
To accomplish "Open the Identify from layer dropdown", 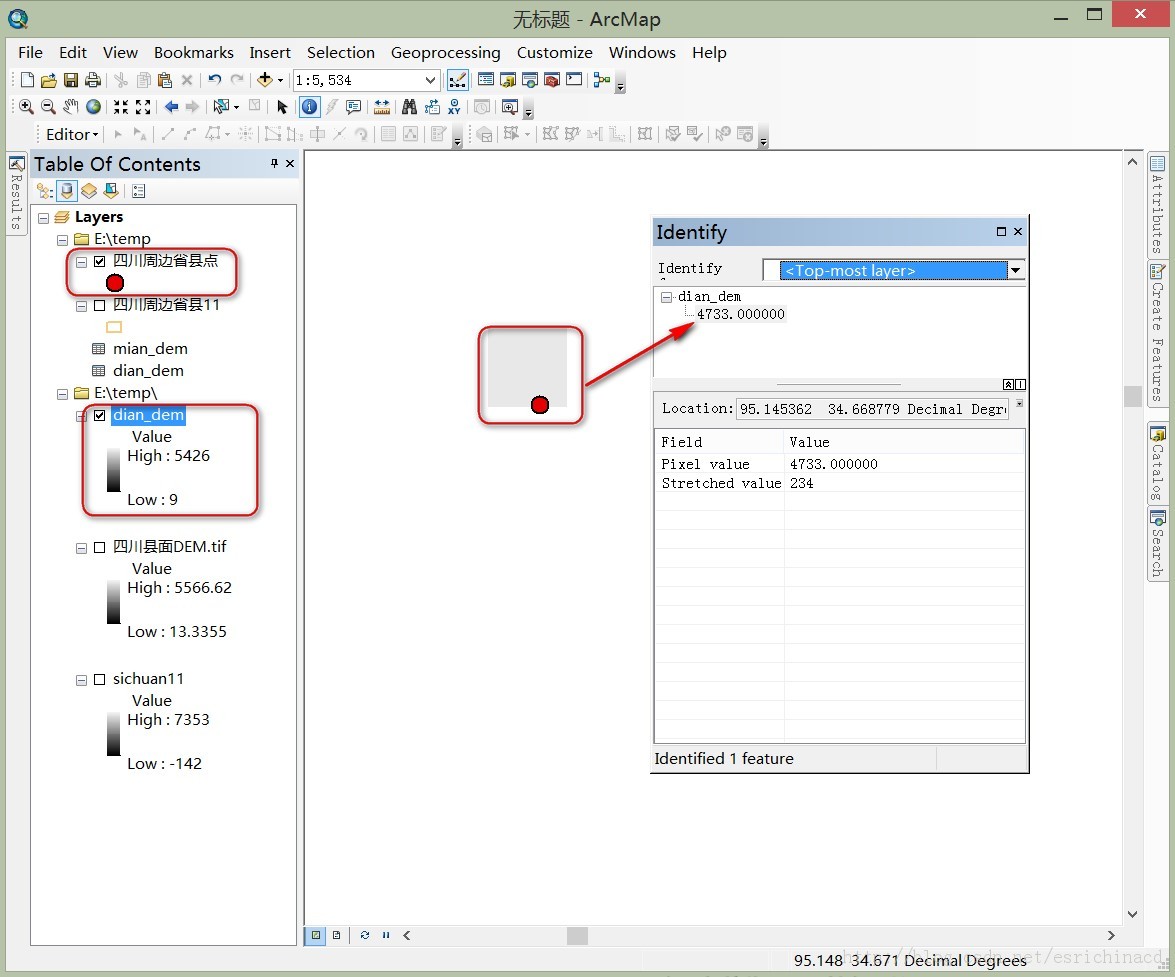I will tap(1016, 270).
